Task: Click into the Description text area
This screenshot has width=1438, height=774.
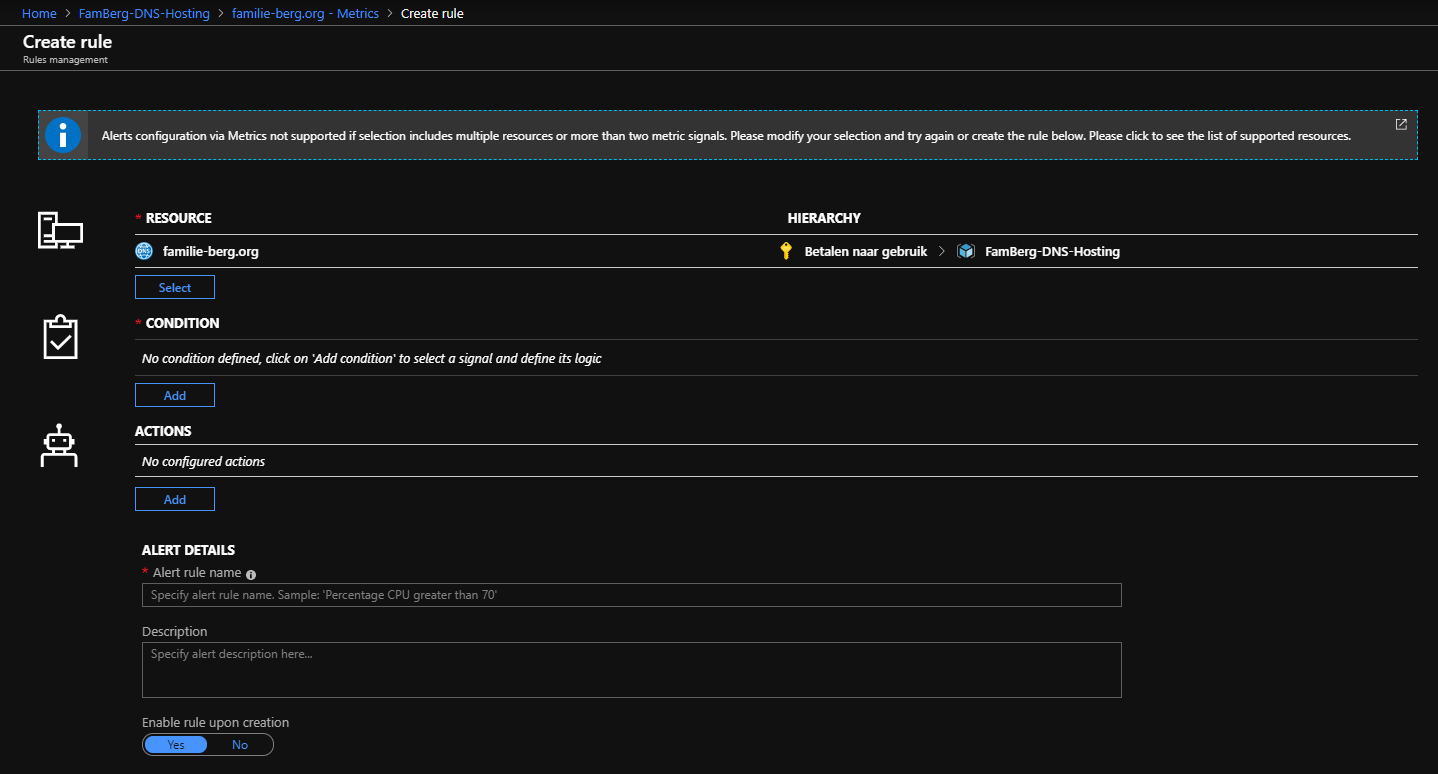Action: point(631,669)
